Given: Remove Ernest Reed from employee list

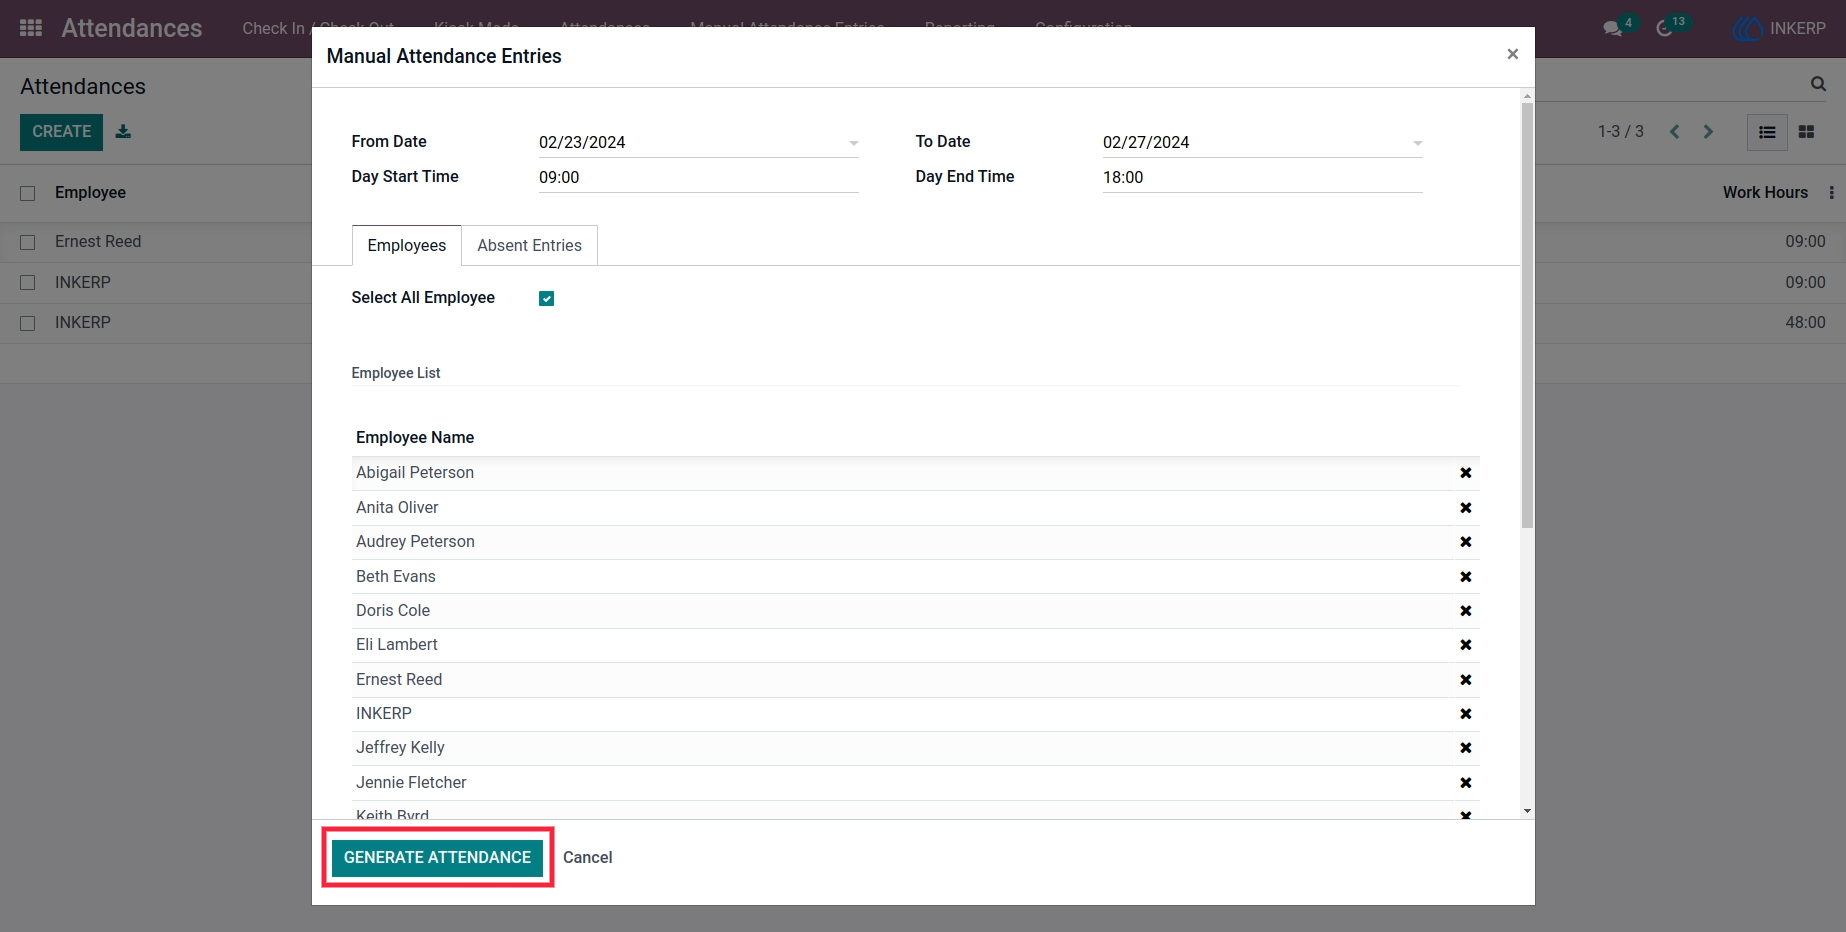Looking at the screenshot, I should click(1466, 680).
